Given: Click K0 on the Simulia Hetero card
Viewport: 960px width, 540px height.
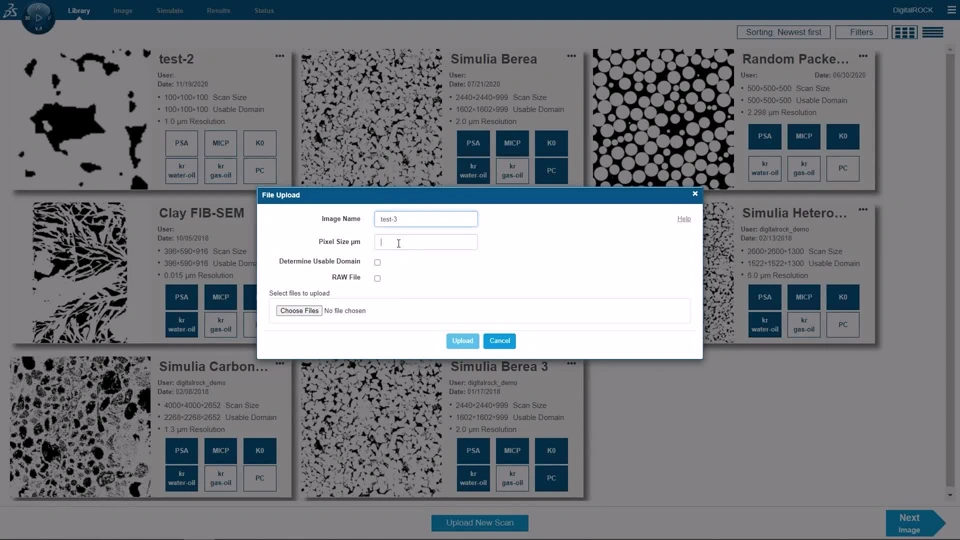Looking at the screenshot, I should pyautogui.click(x=843, y=297).
